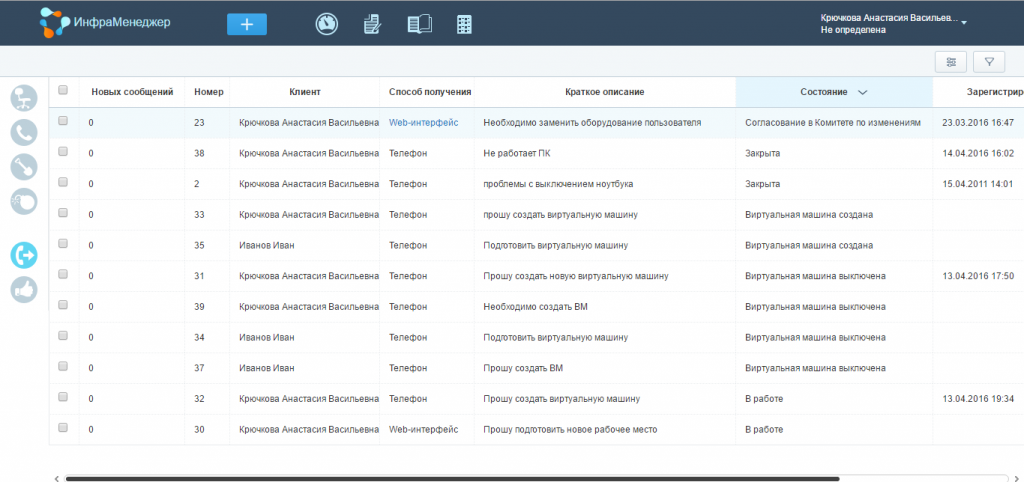Click Необходимо заменить оборудование пользователя
1024x482 pixels.
pyautogui.click(x=592, y=123)
